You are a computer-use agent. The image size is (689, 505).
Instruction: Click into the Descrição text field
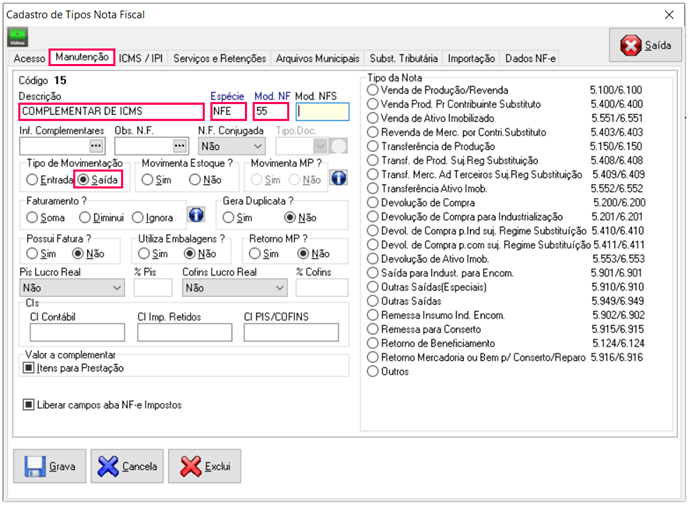tap(110, 112)
